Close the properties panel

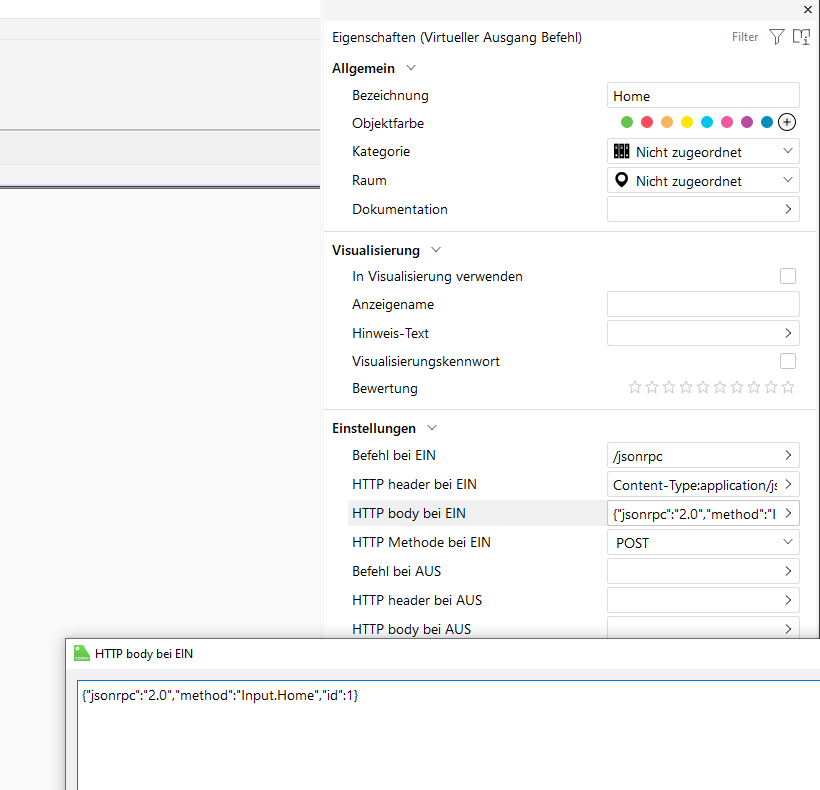coord(808,9)
